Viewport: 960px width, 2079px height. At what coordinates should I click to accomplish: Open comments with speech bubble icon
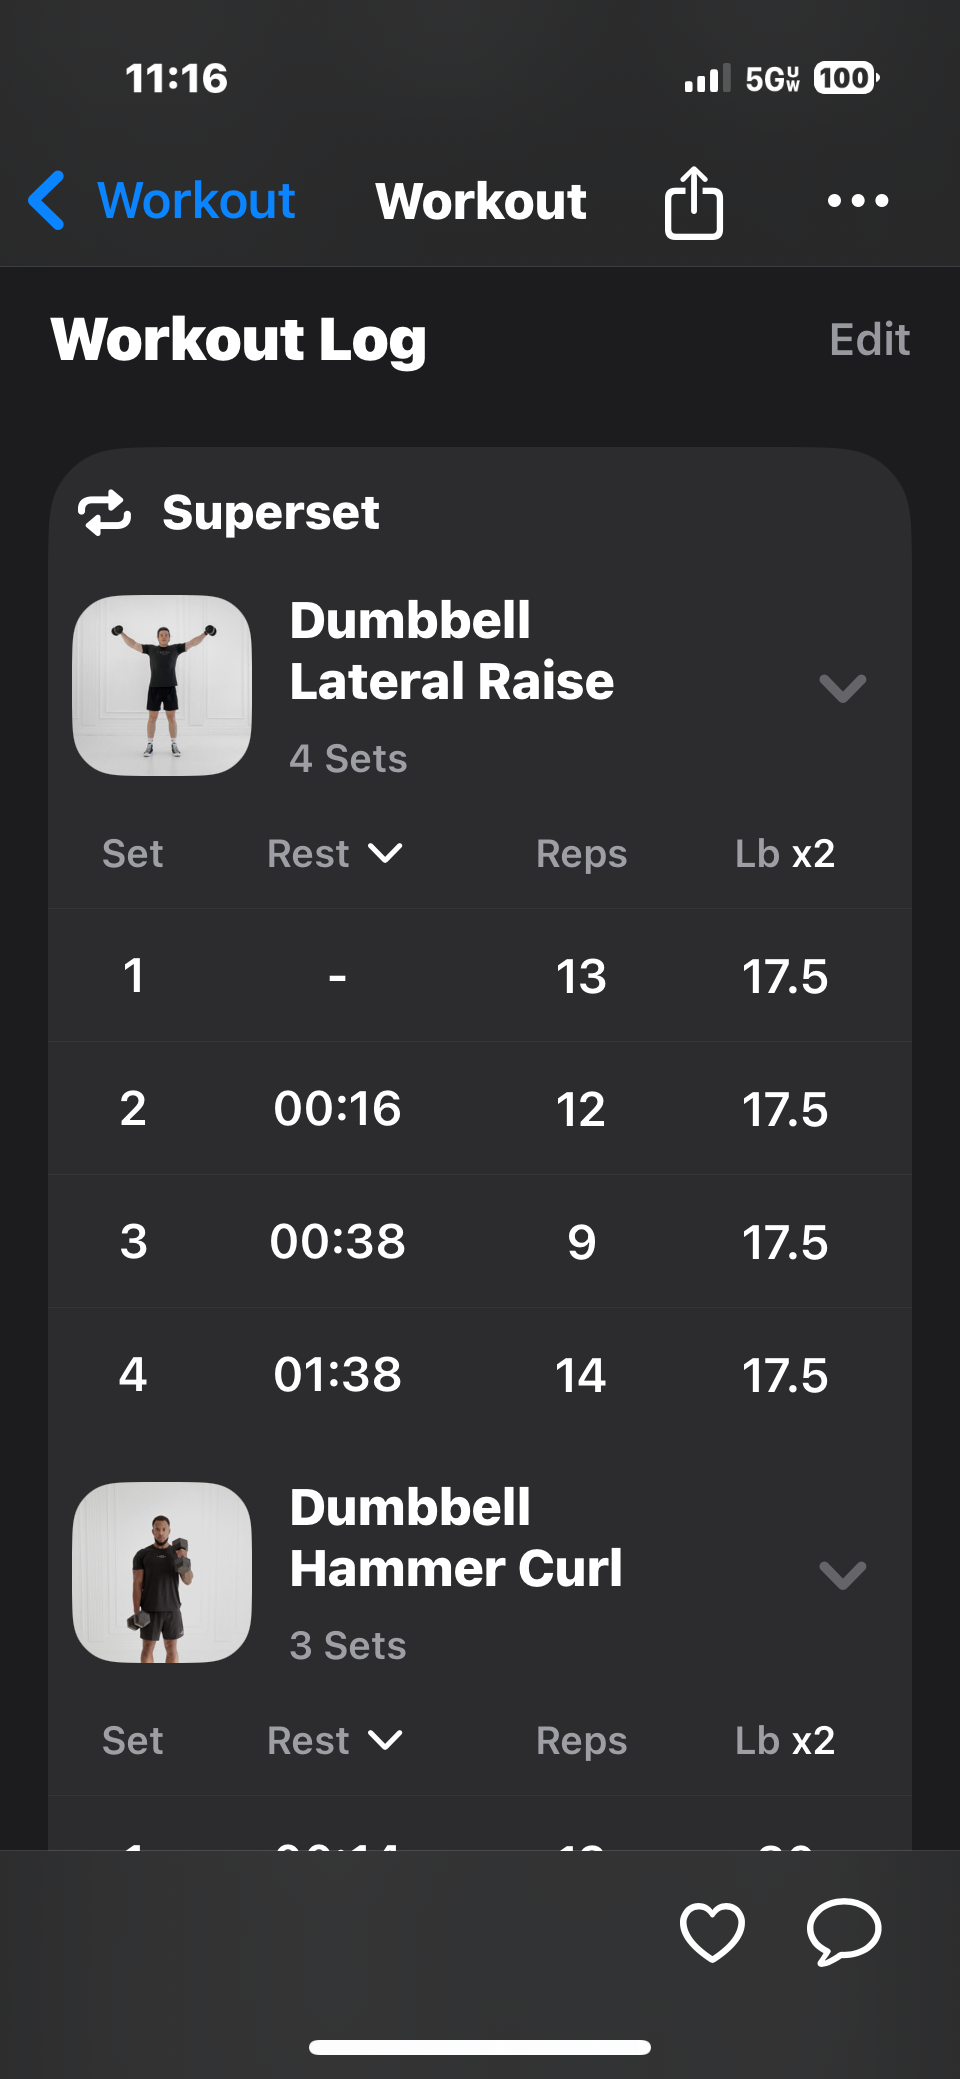pos(844,1931)
